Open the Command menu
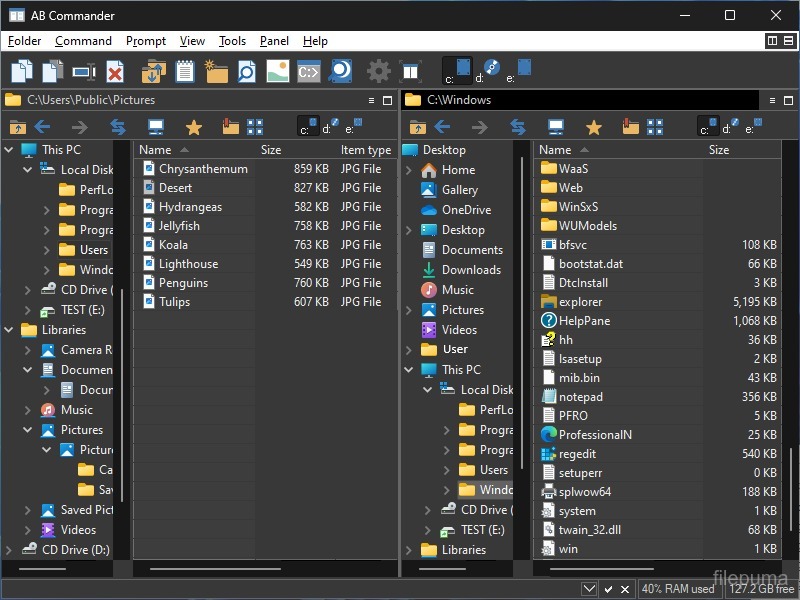Viewport: 800px width, 600px height. 83,41
